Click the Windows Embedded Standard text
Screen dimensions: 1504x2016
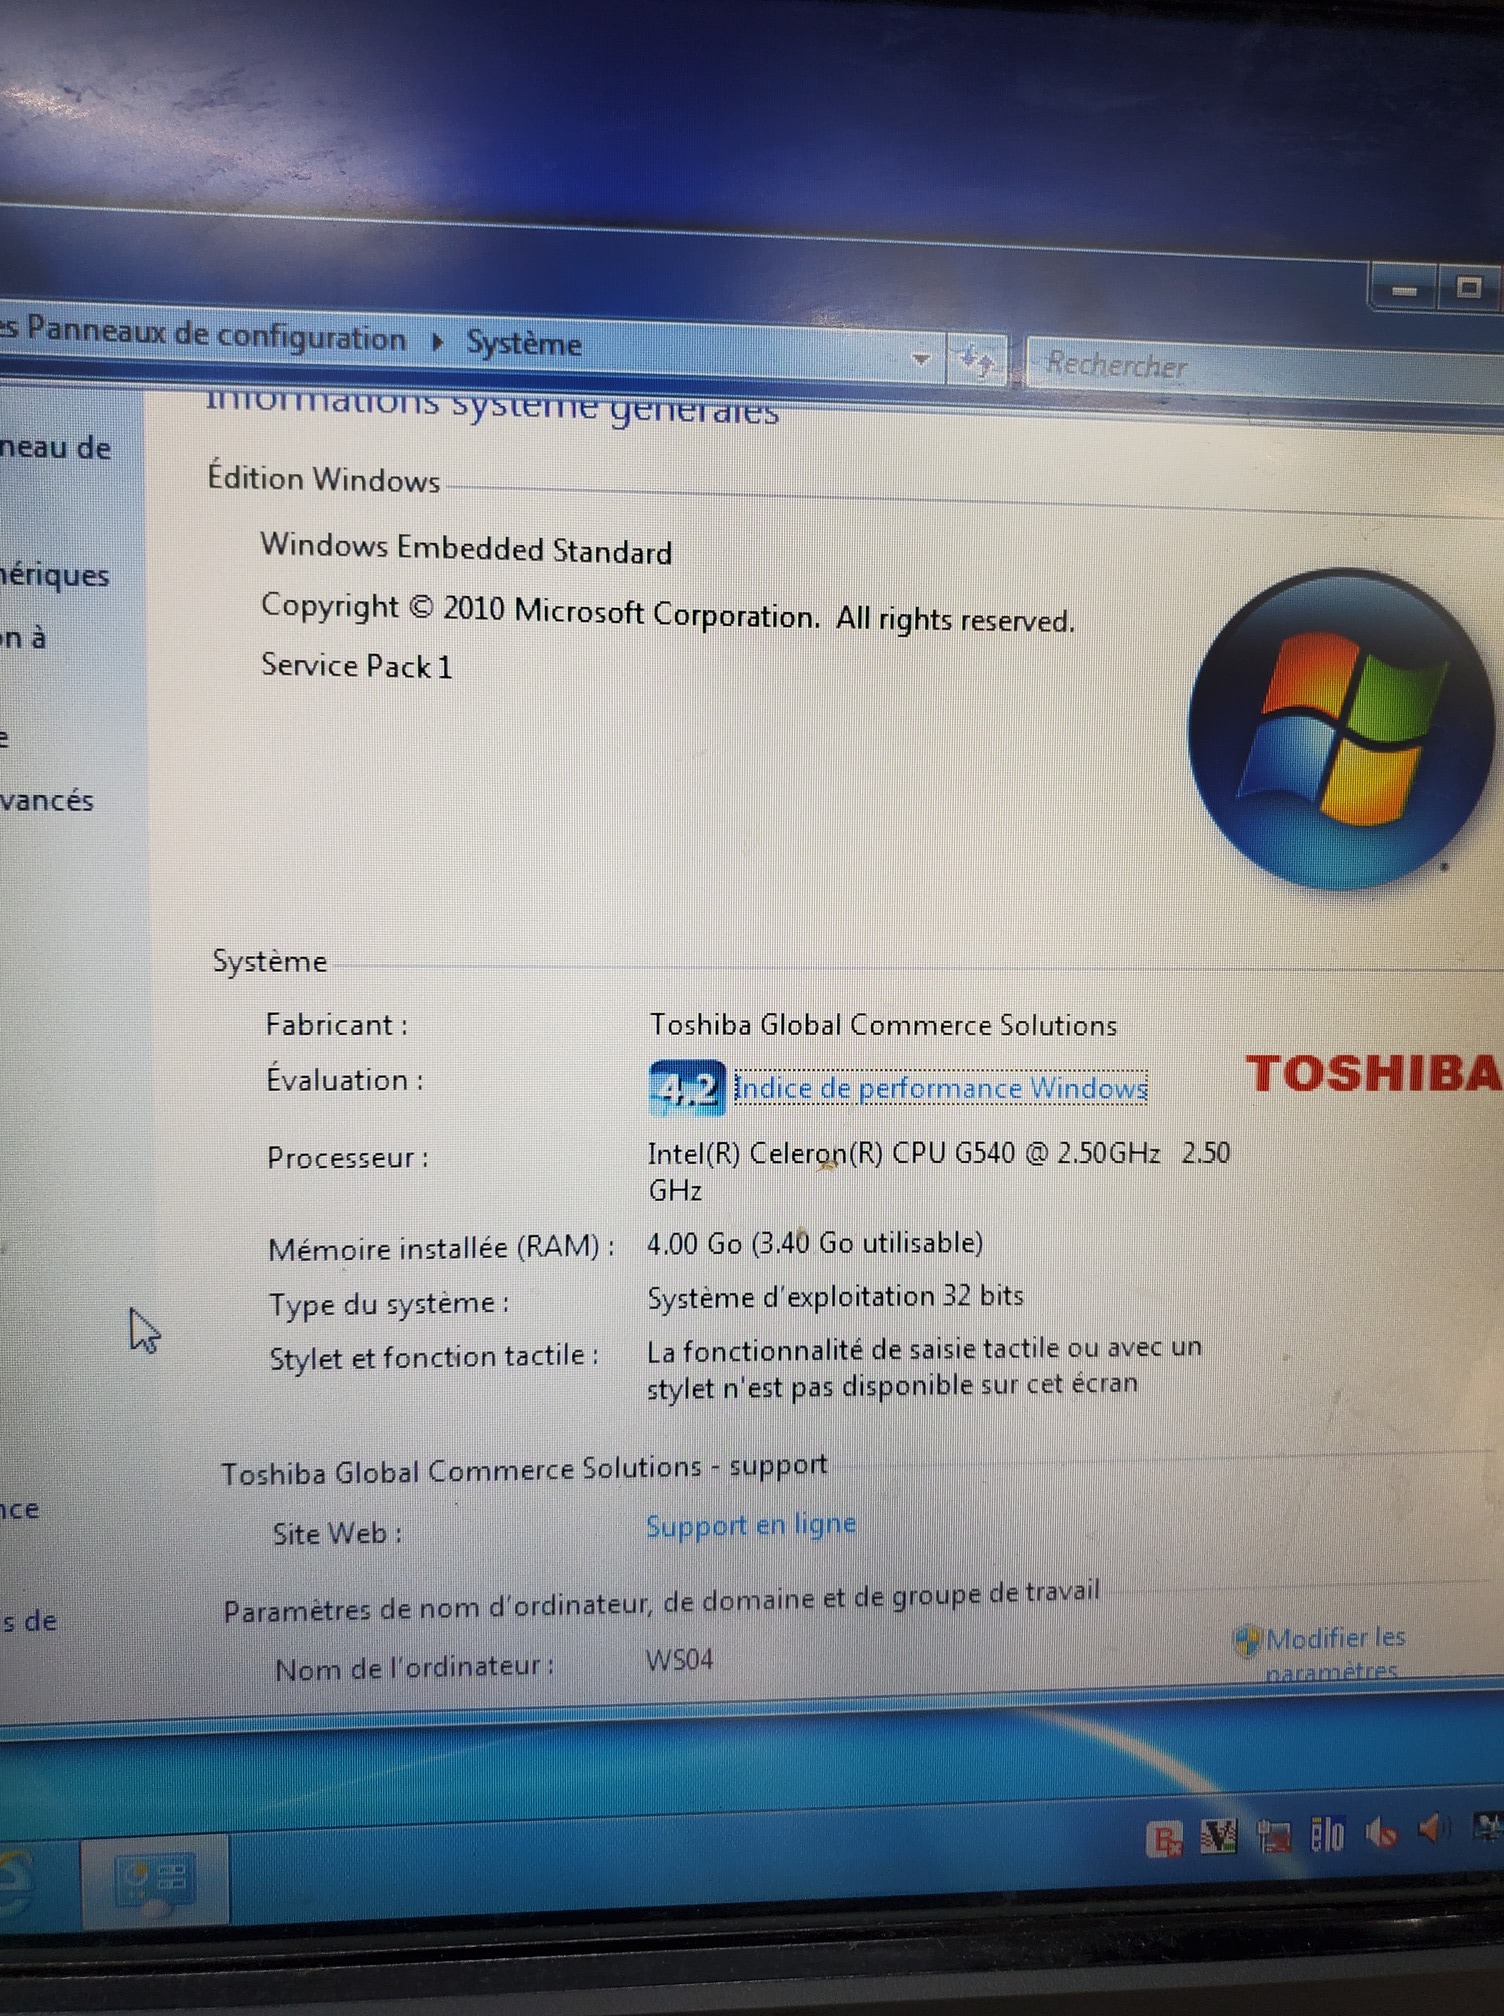pos(466,548)
